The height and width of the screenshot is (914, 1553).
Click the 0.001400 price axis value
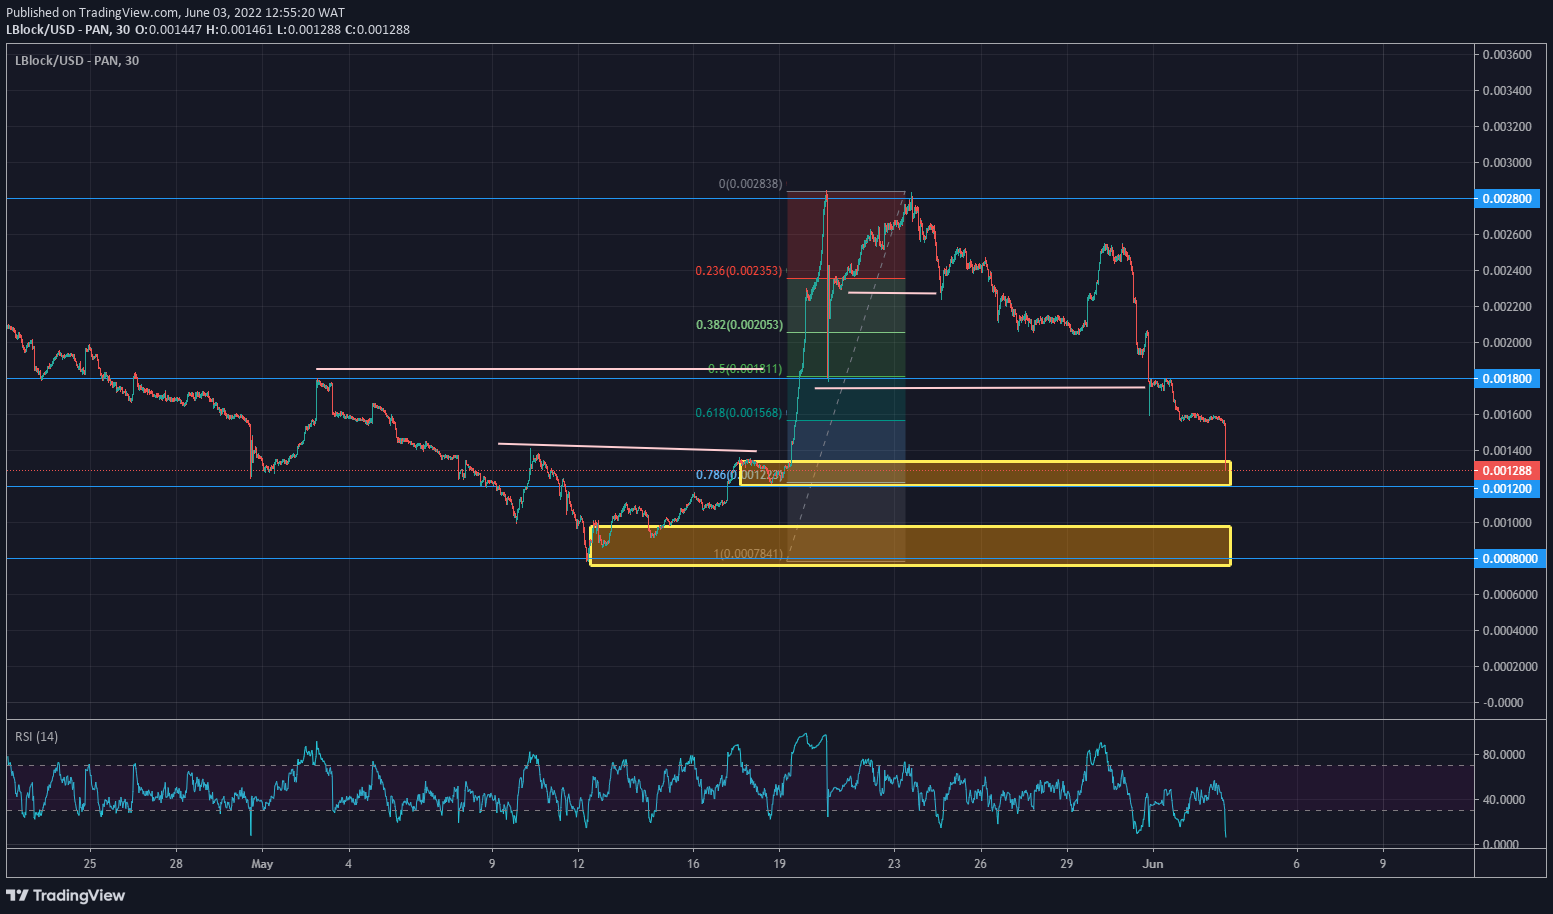point(1507,451)
